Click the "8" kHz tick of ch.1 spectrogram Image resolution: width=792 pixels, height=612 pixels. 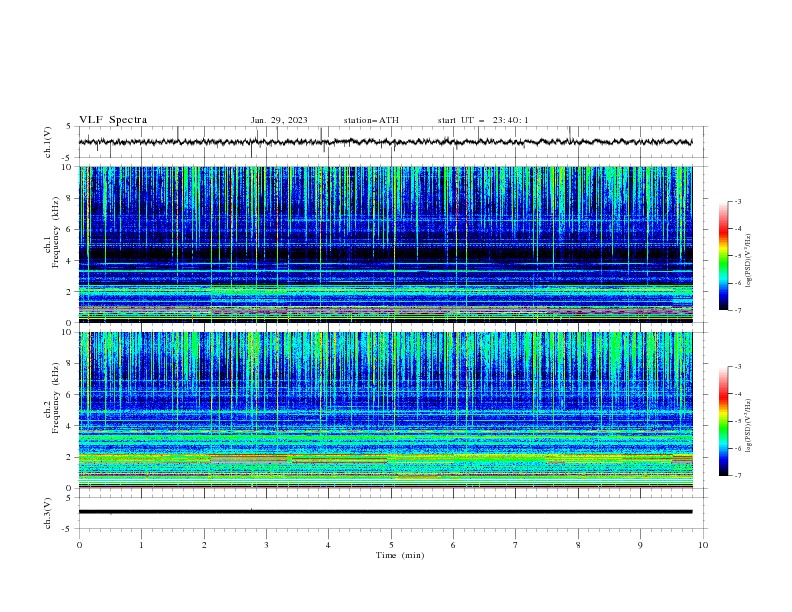pyautogui.click(x=71, y=198)
